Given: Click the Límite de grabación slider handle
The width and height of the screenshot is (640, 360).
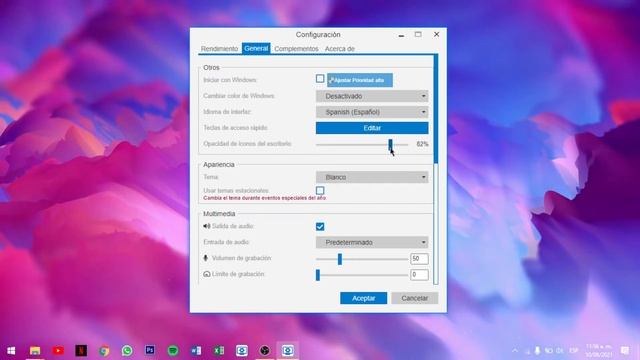Looking at the screenshot, I should [318, 275].
